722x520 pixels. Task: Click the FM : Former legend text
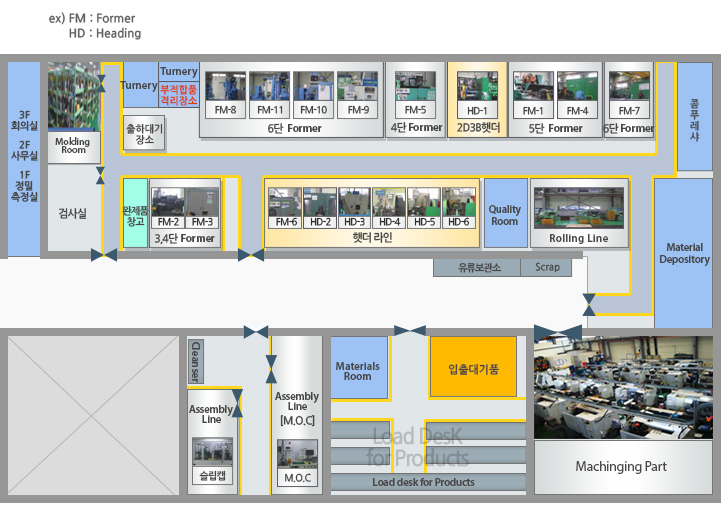coord(102,18)
